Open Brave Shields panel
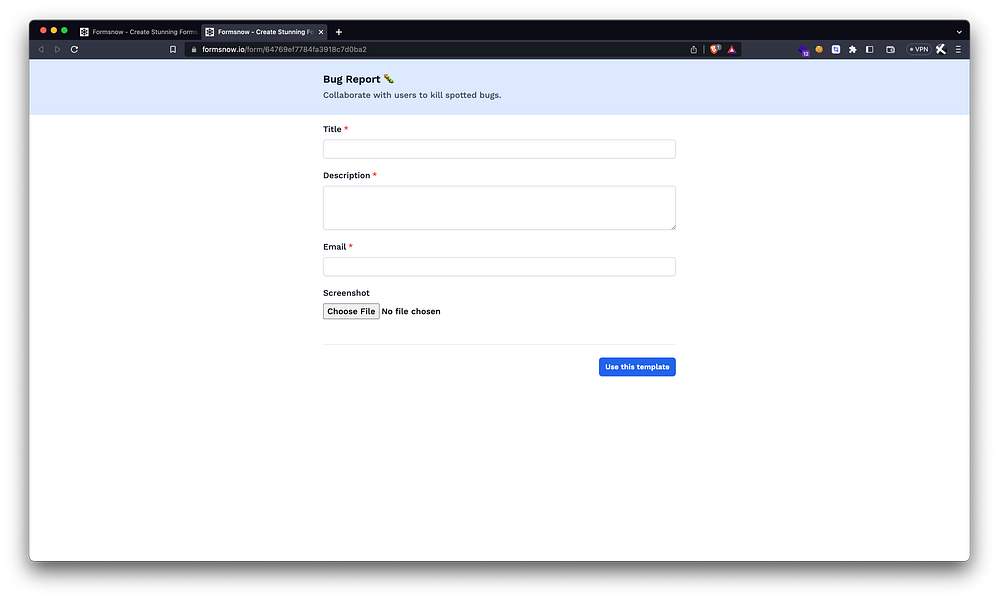 coord(715,49)
